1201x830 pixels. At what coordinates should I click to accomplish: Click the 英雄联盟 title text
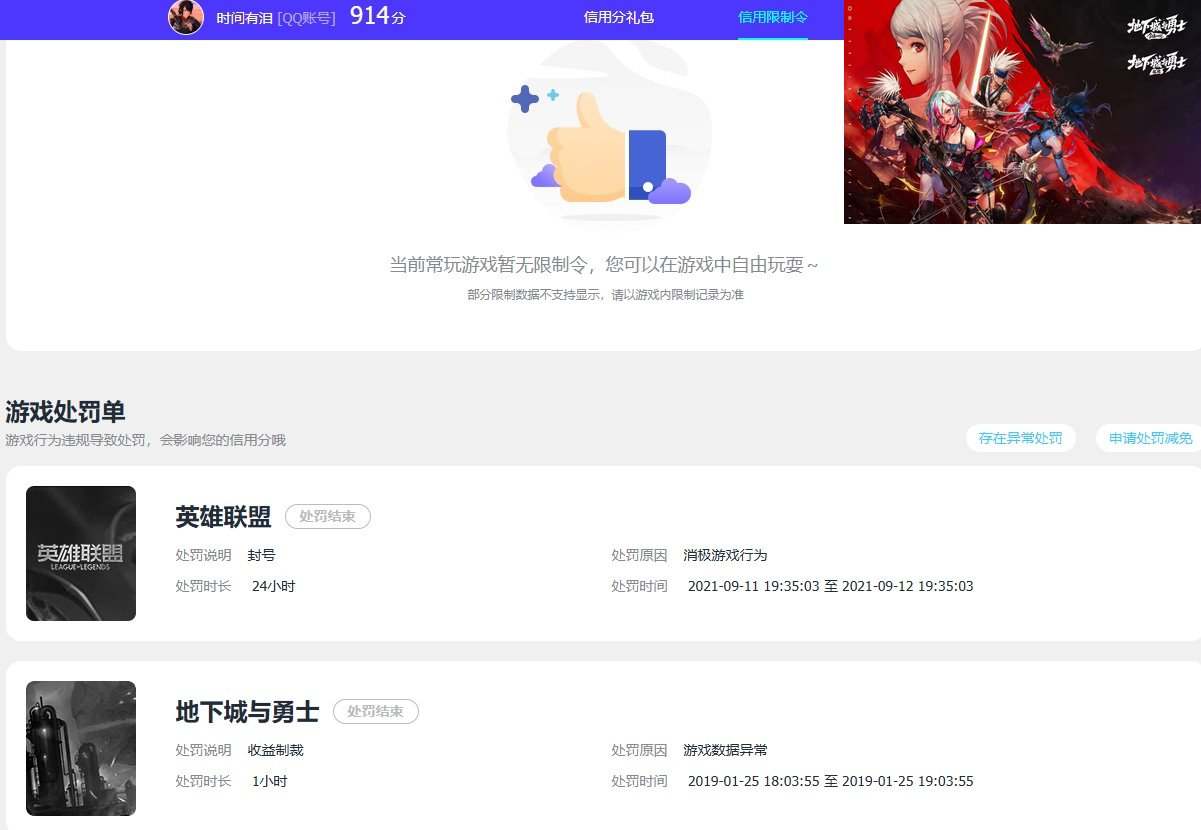(x=223, y=517)
